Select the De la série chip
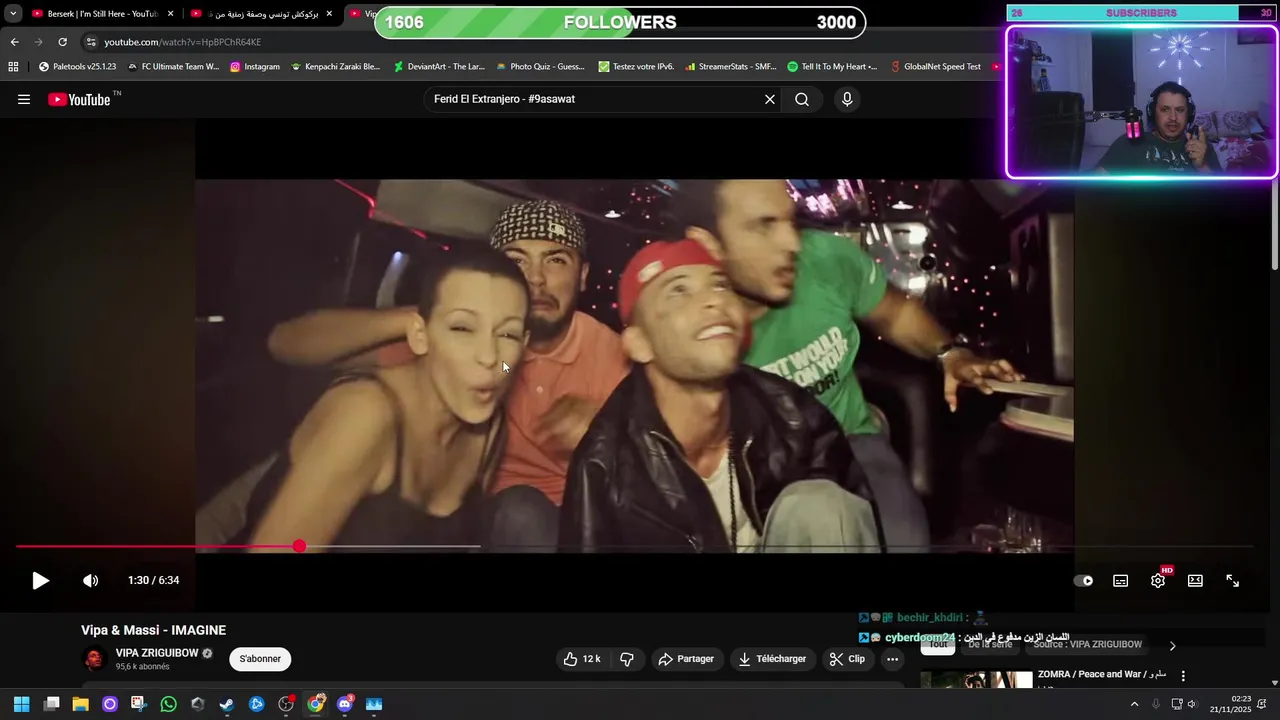The image size is (1280, 720). pyautogui.click(x=990, y=645)
